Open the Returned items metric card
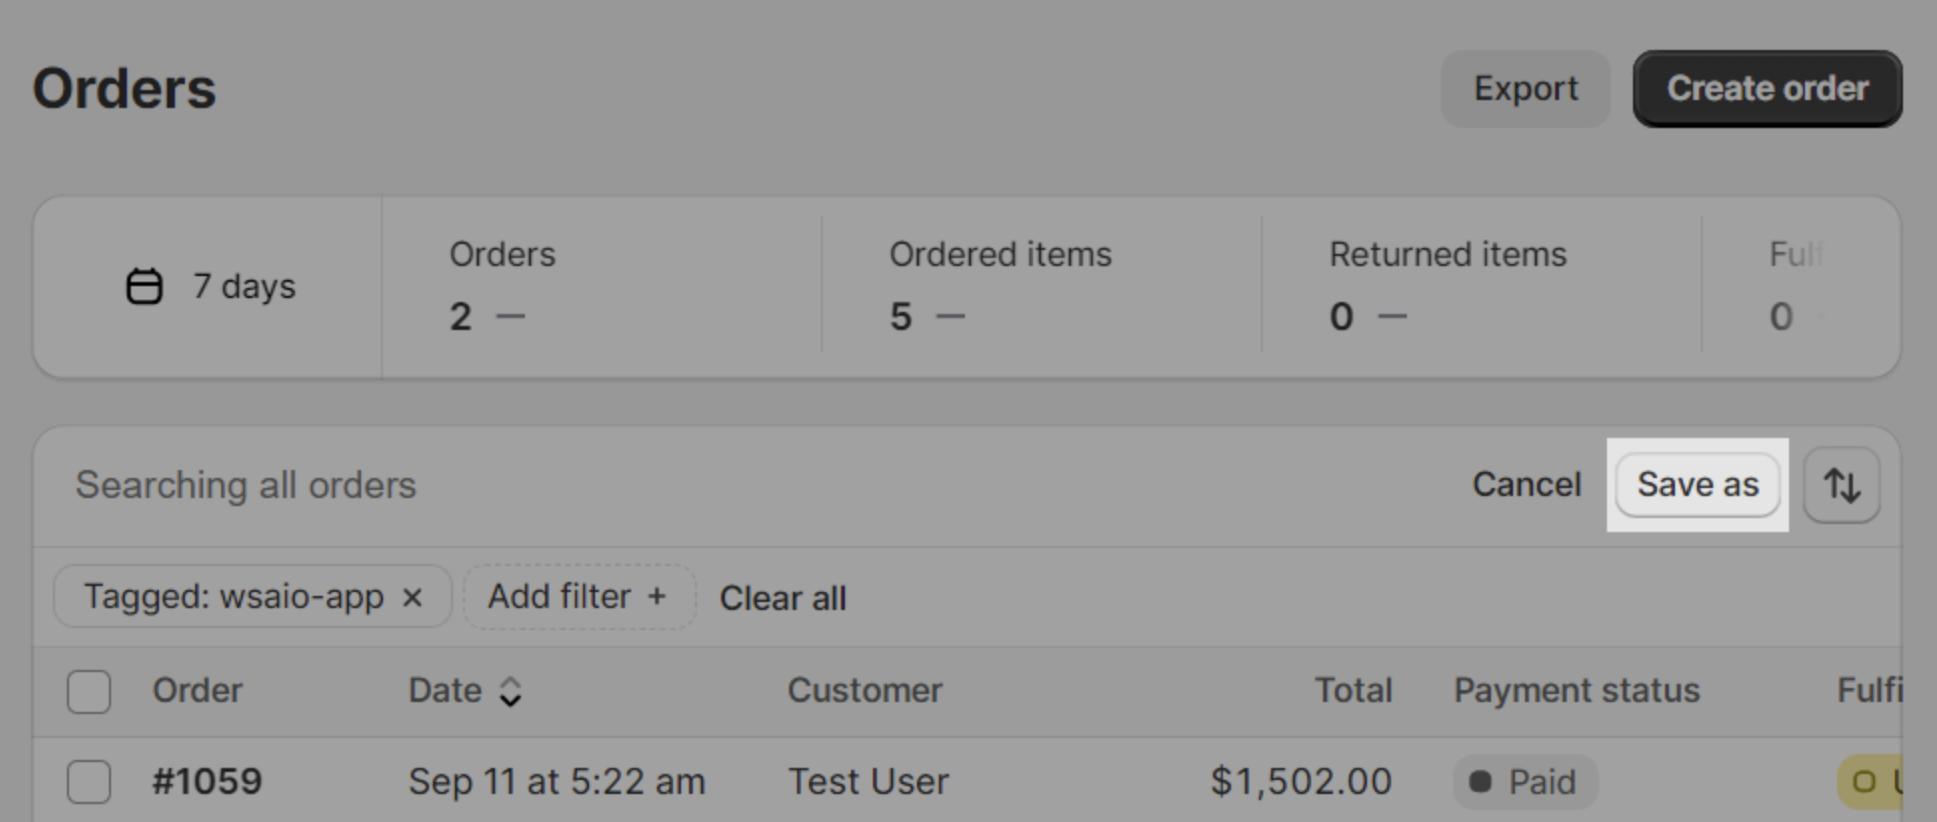 (x=1482, y=287)
